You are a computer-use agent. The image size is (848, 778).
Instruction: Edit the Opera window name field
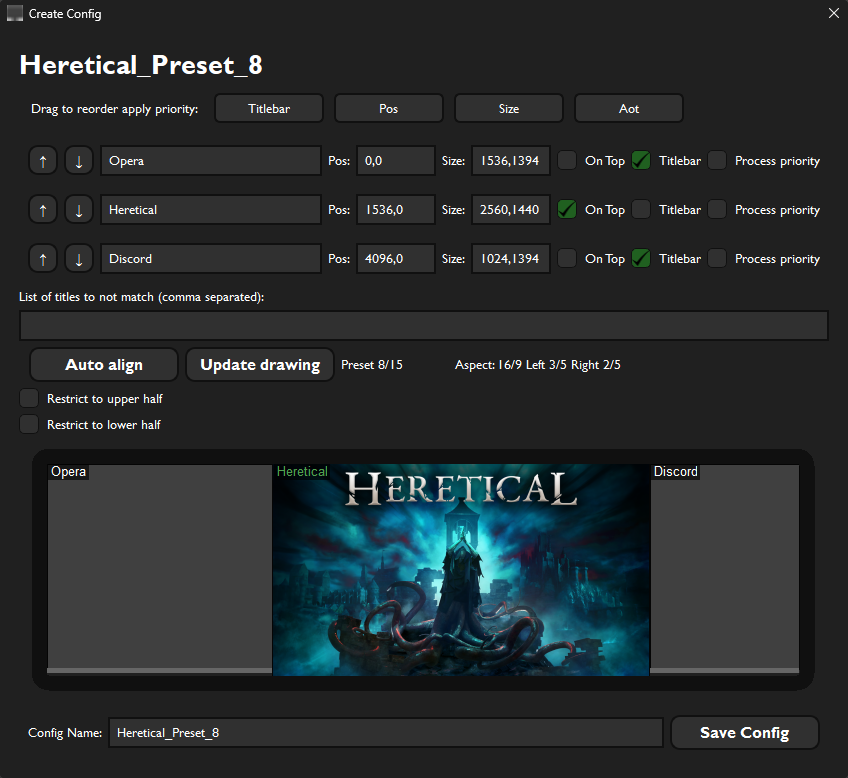click(211, 161)
